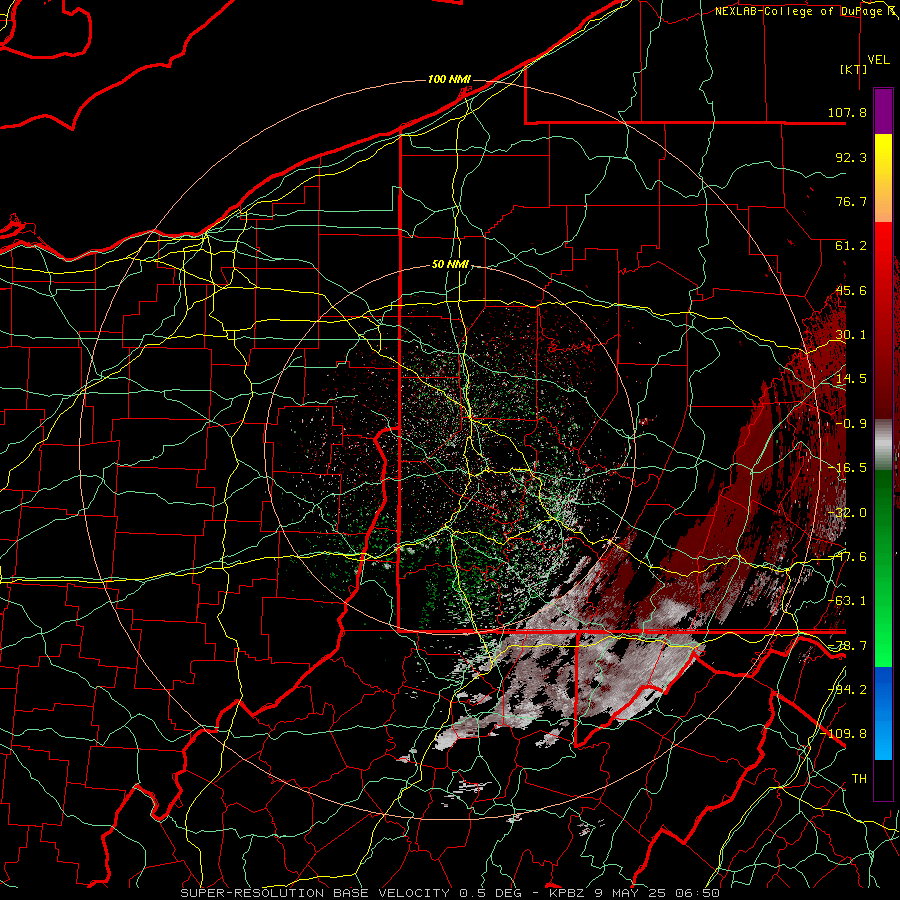Click the -16.5 value on velocity scale

pyautogui.click(x=847, y=468)
